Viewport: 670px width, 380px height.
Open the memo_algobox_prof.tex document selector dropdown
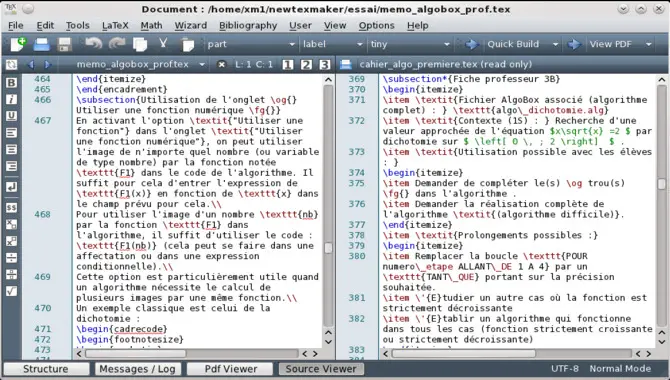click(202, 65)
